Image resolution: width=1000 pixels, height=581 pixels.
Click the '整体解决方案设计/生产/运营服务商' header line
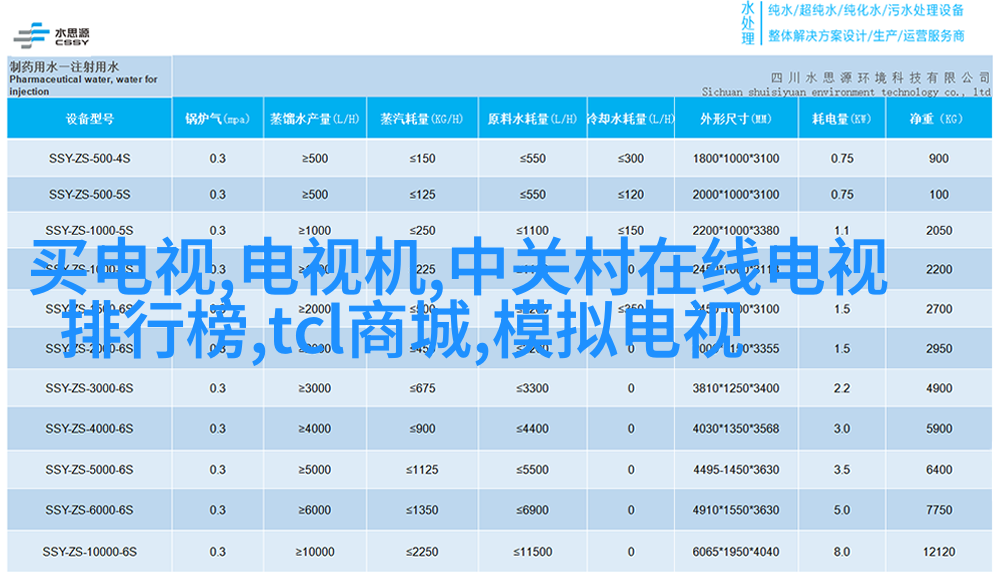point(865,36)
